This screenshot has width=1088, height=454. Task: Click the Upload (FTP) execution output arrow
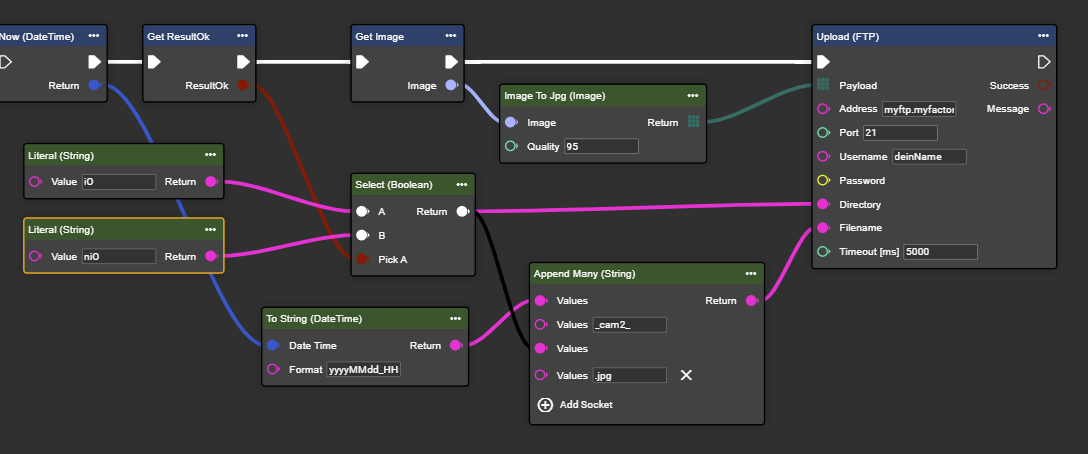(1044, 62)
